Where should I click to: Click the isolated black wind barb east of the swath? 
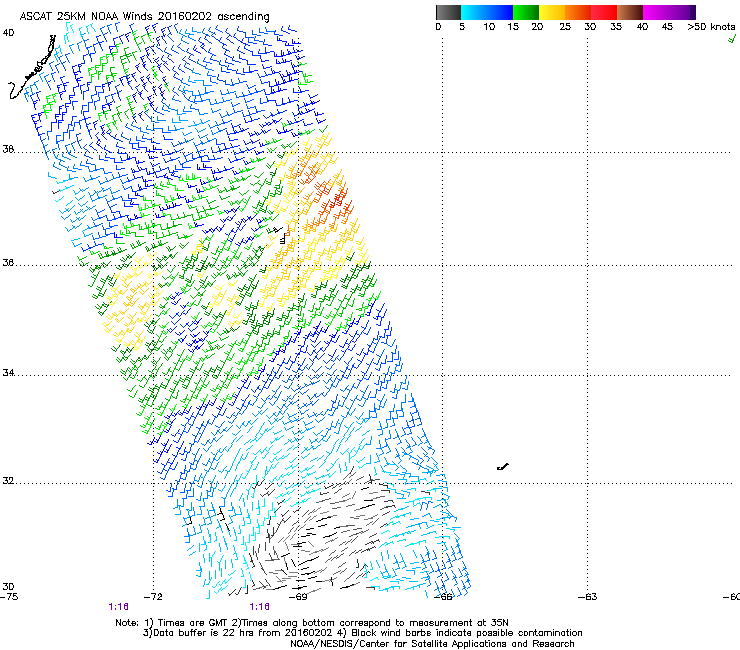click(503, 467)
